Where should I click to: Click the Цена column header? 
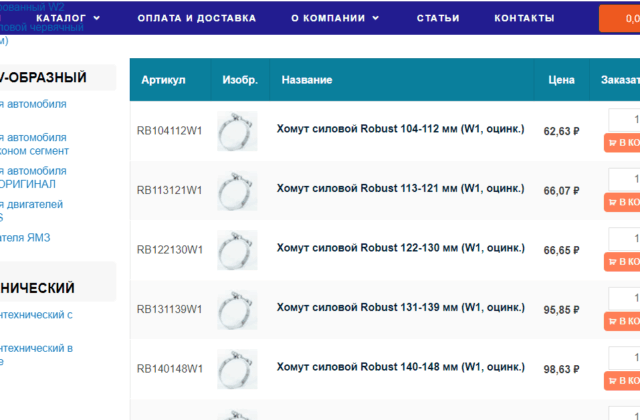click(x=561, y=80)
